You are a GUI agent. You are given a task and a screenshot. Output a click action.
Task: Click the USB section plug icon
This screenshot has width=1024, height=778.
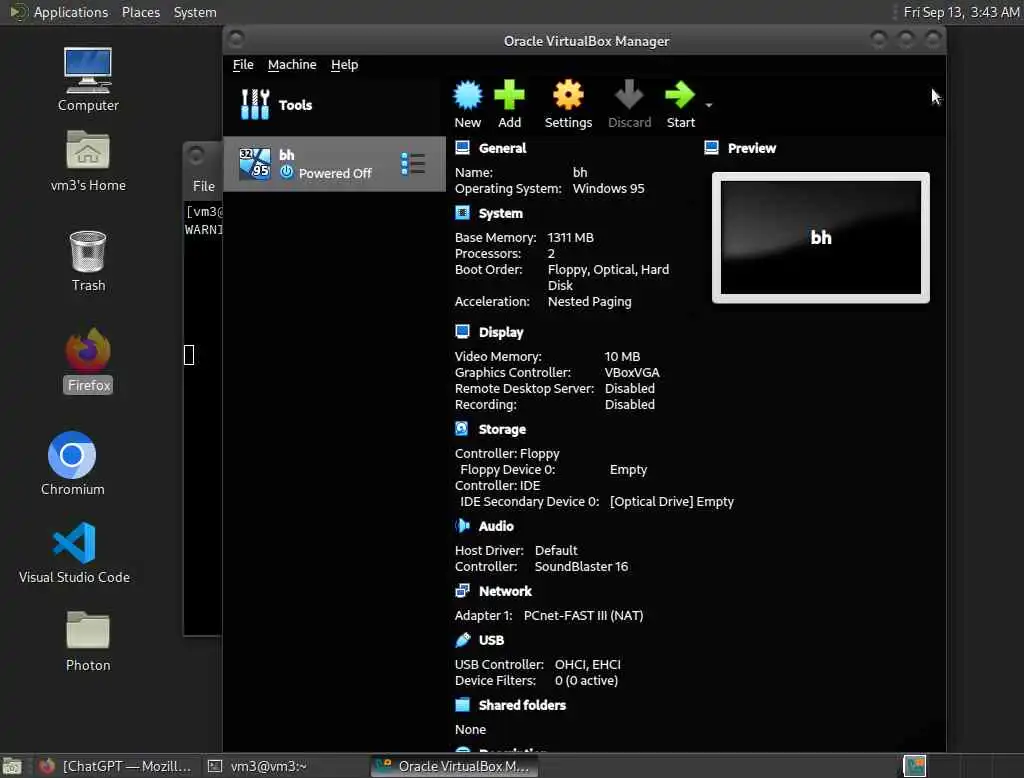pos(462,640)
